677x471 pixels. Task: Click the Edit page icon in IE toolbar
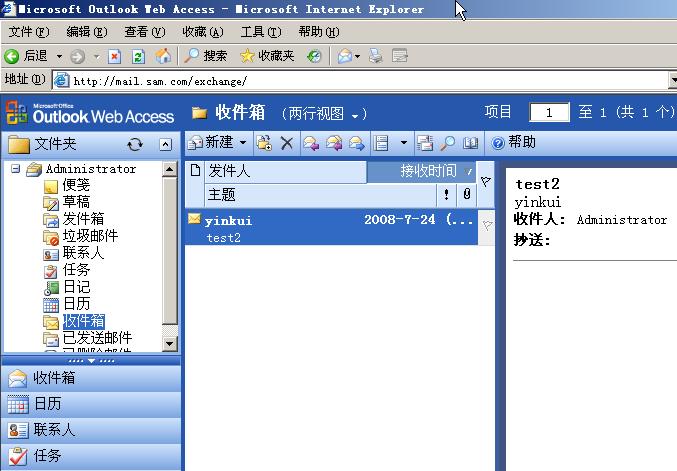(400, 56)
